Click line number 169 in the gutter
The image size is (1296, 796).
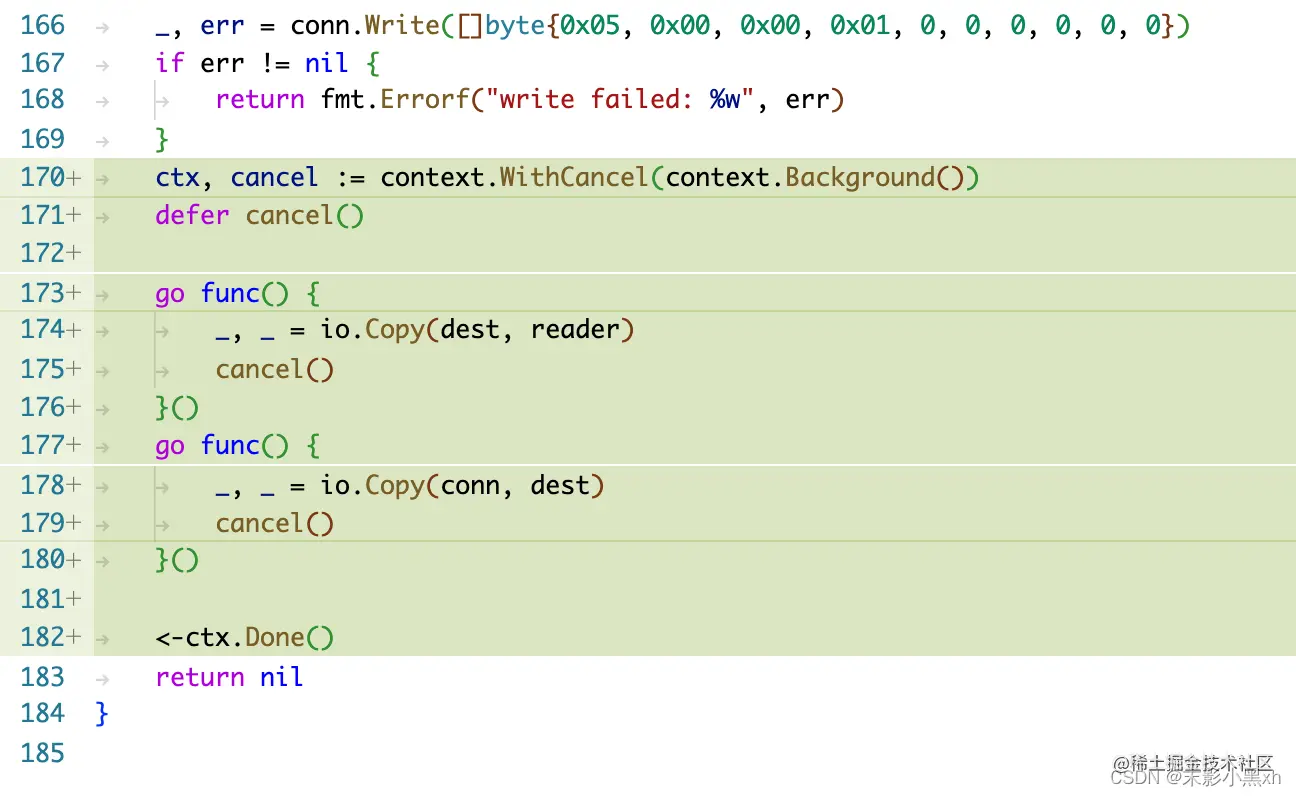(42, 139)
